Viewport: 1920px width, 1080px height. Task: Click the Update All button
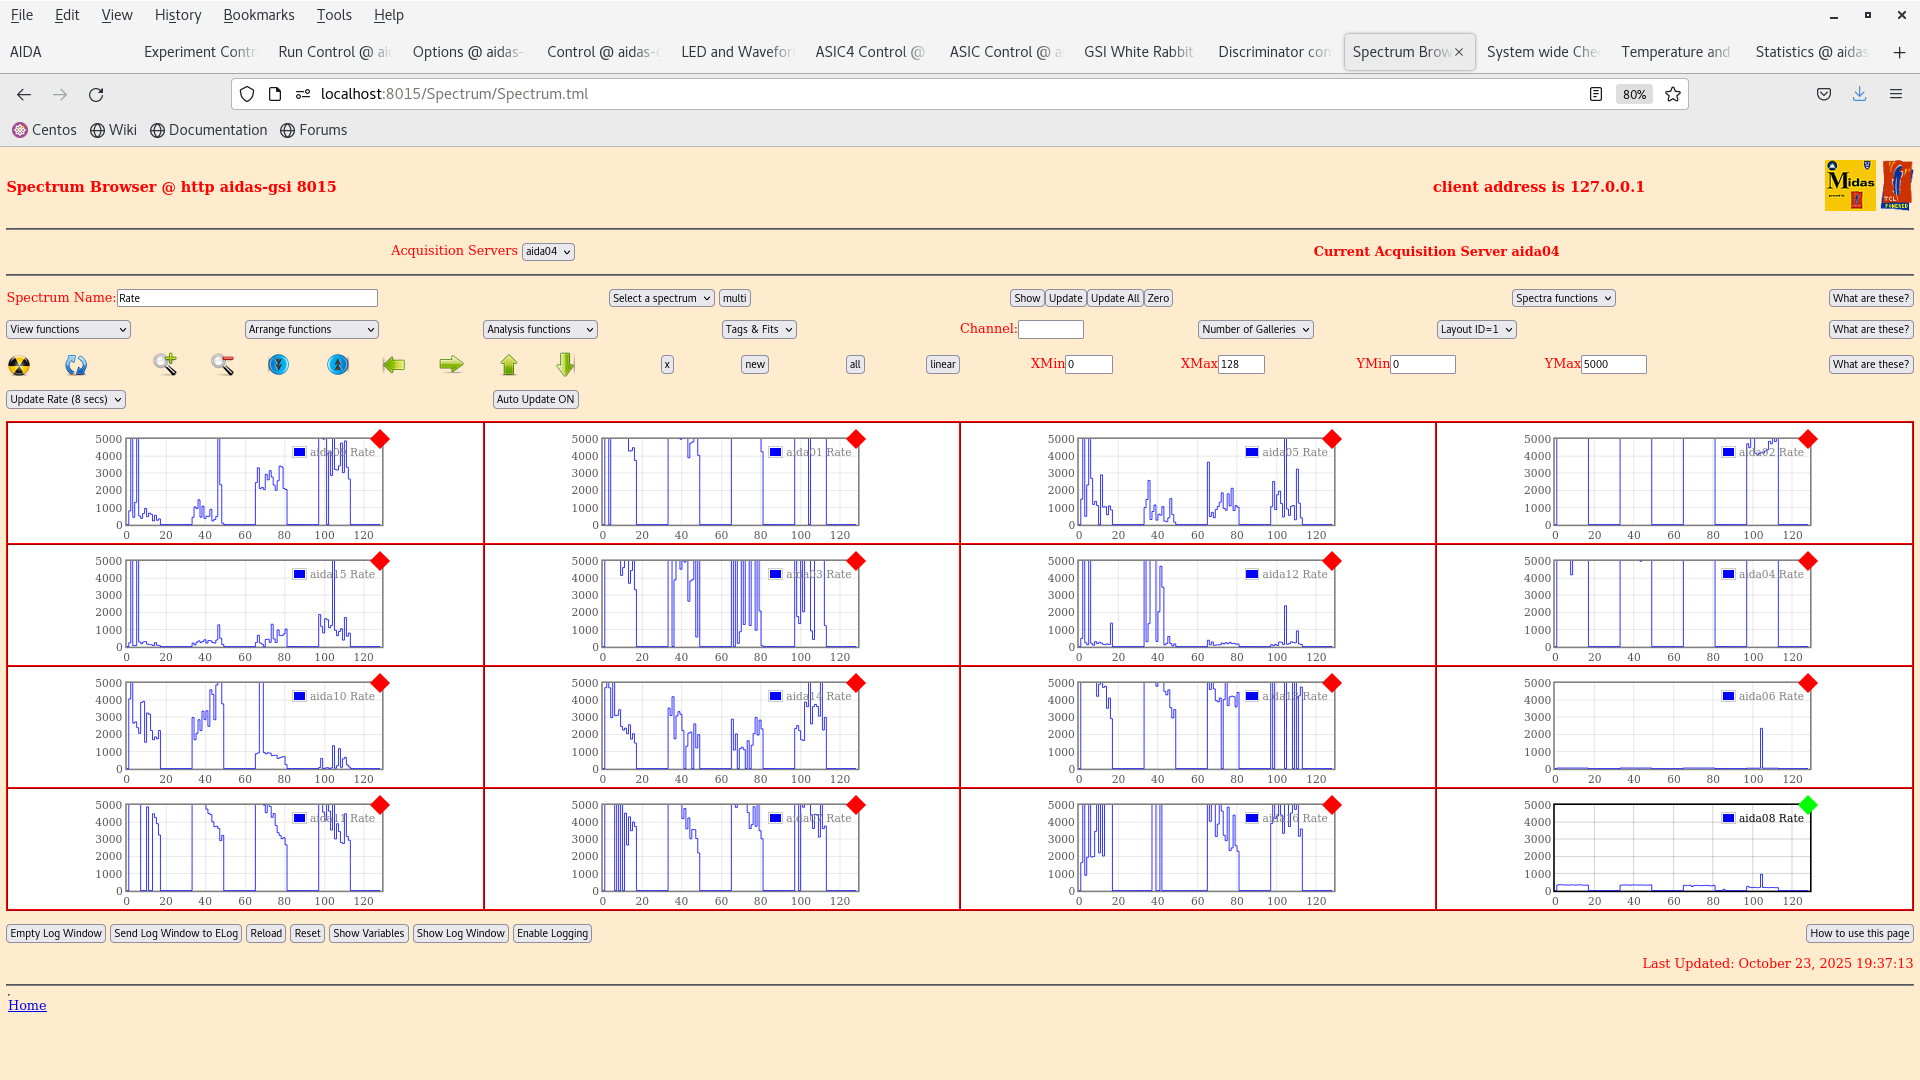tap(1114, 298)
